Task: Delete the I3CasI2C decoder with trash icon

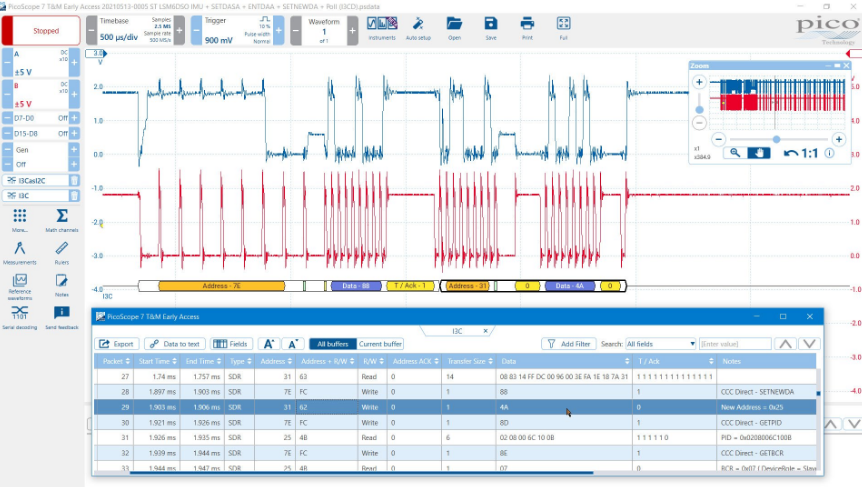Action: [x=72, y=180]
